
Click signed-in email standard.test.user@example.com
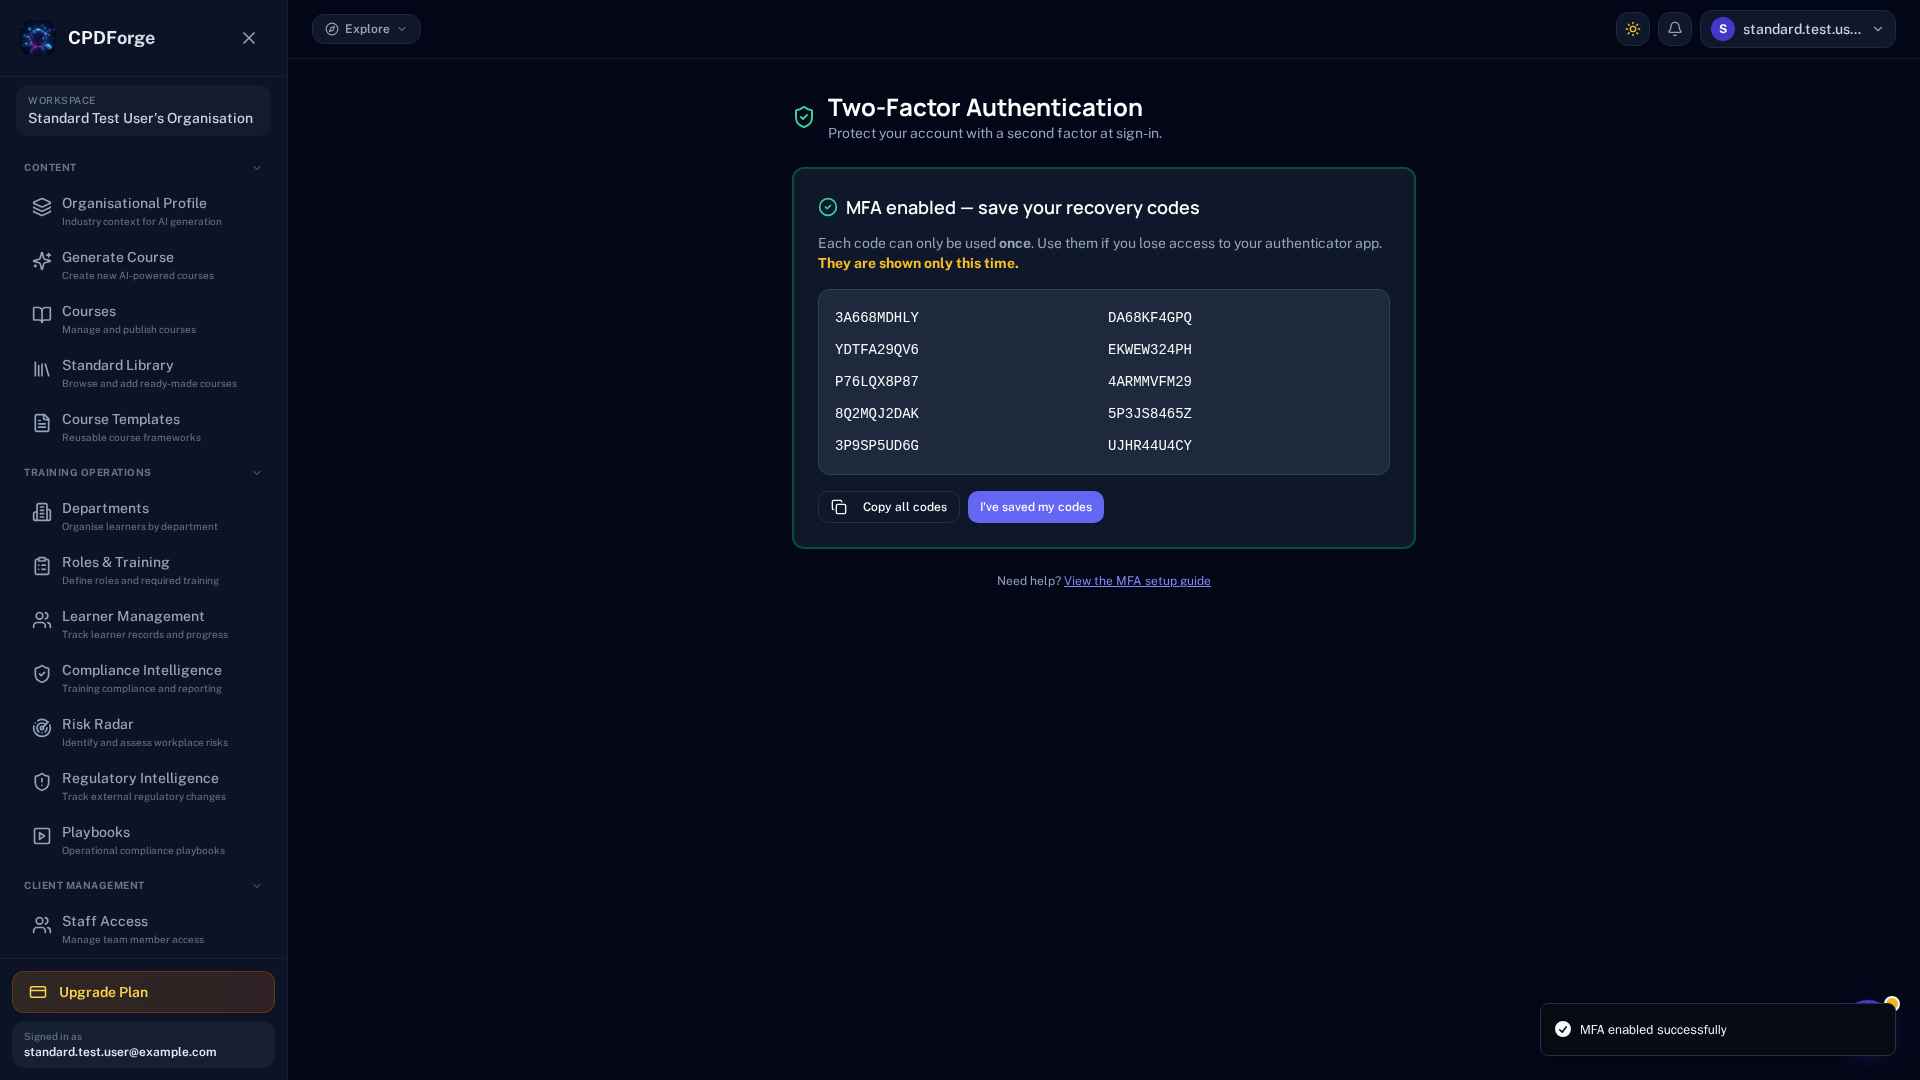point(120,1052)
